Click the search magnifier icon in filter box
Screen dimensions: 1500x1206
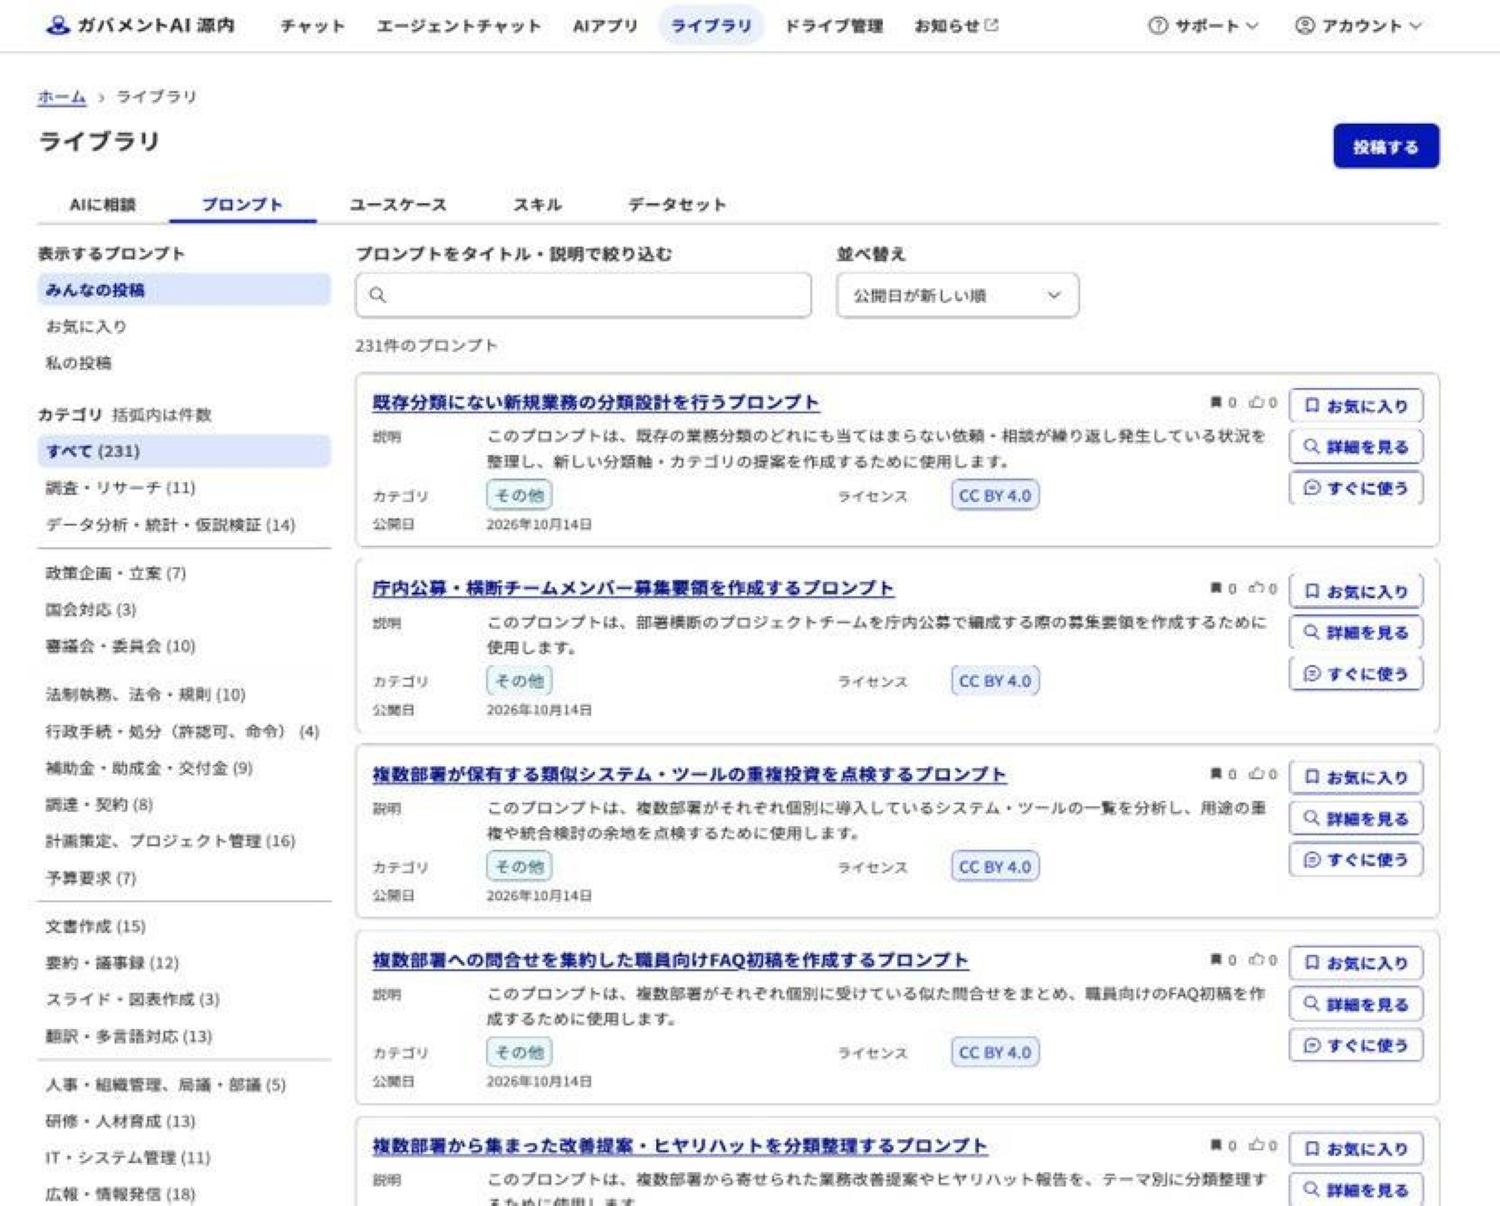pyautogui.click(x=377, y=295)
